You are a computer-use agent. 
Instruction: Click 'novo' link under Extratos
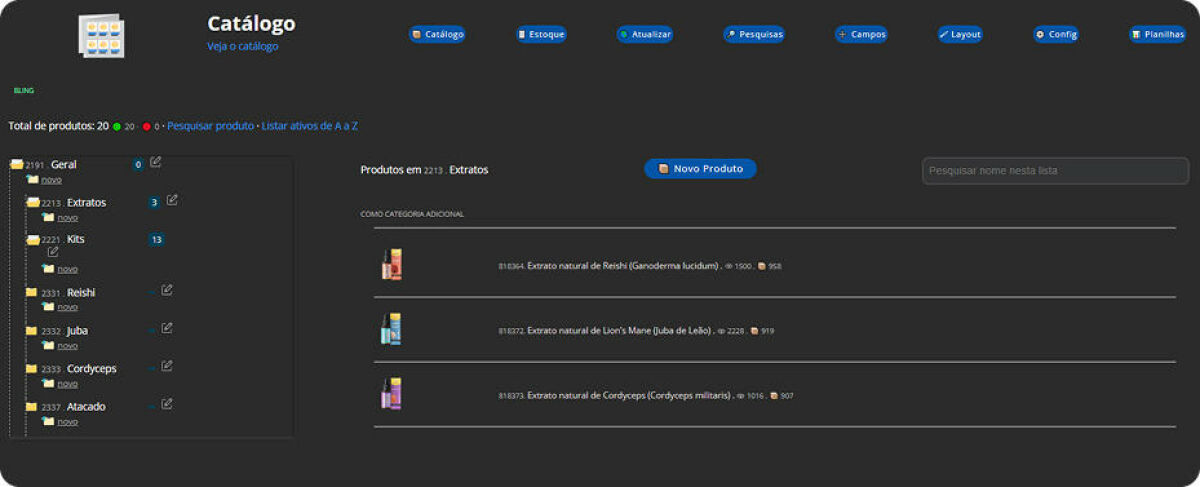(67, 218)
